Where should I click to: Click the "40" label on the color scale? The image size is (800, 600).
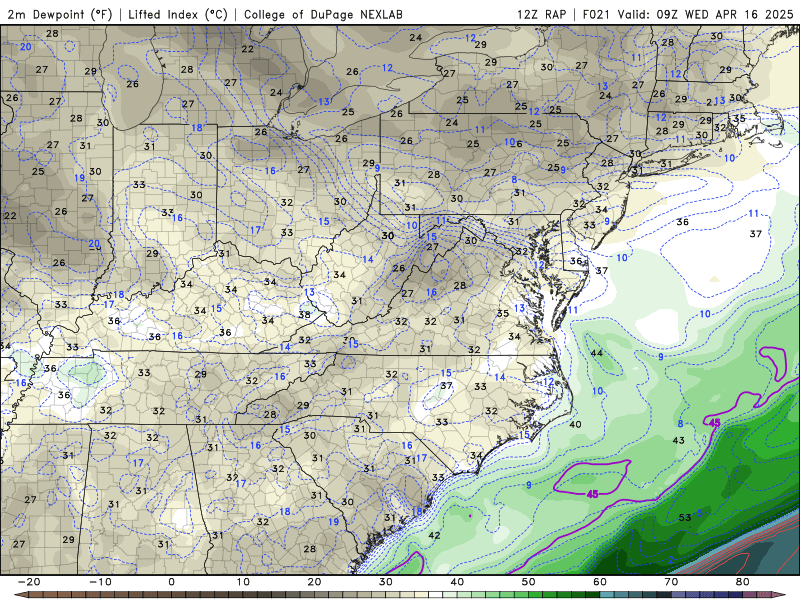(x=457, y=582)
